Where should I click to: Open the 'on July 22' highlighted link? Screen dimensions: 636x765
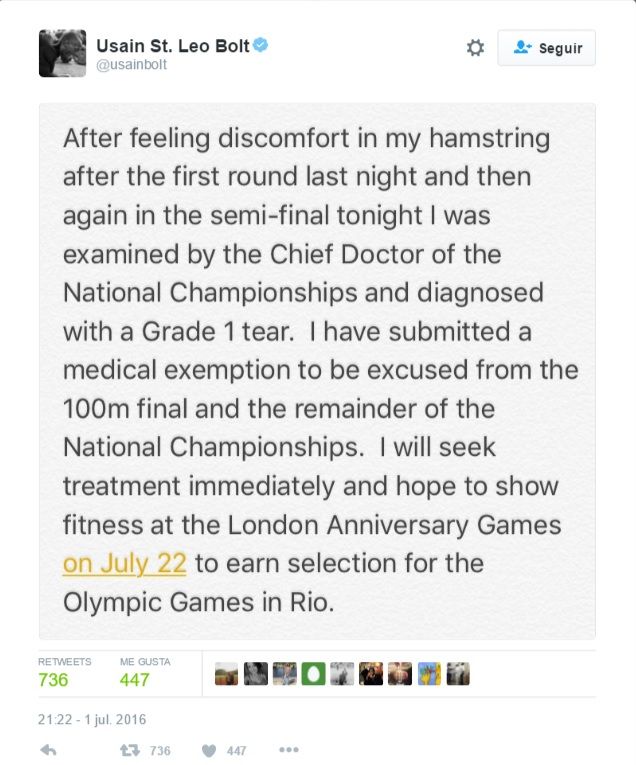125,563
